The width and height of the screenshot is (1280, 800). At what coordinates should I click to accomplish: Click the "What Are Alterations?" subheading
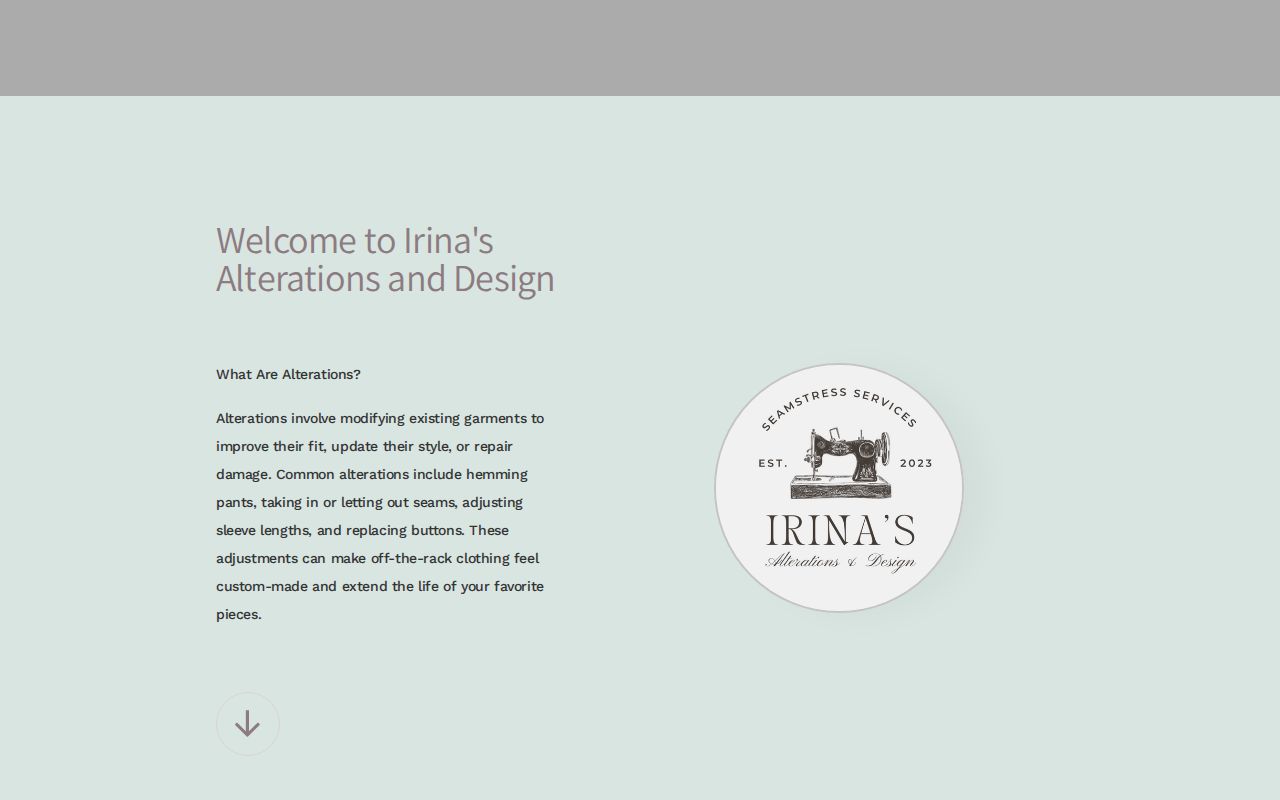click(x=288, y=374)
